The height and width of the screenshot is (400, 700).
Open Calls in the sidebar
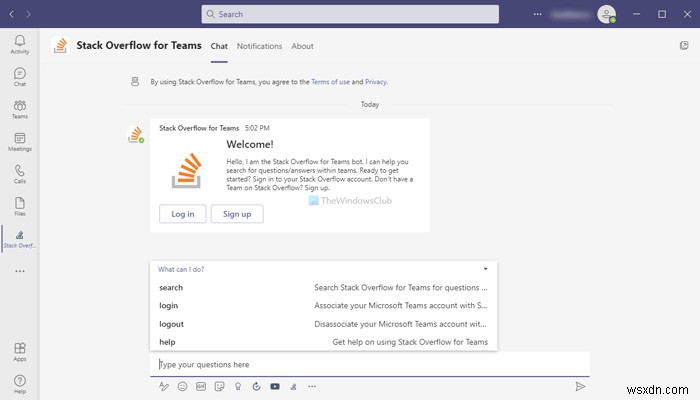20,174
